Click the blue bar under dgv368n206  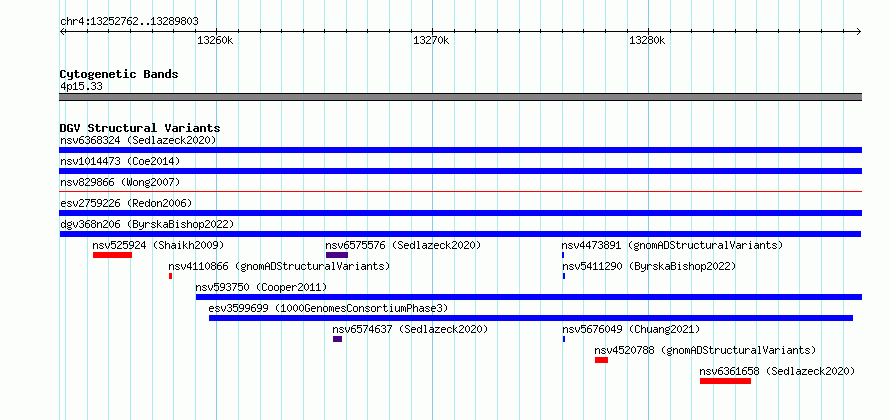click(460, 234)
